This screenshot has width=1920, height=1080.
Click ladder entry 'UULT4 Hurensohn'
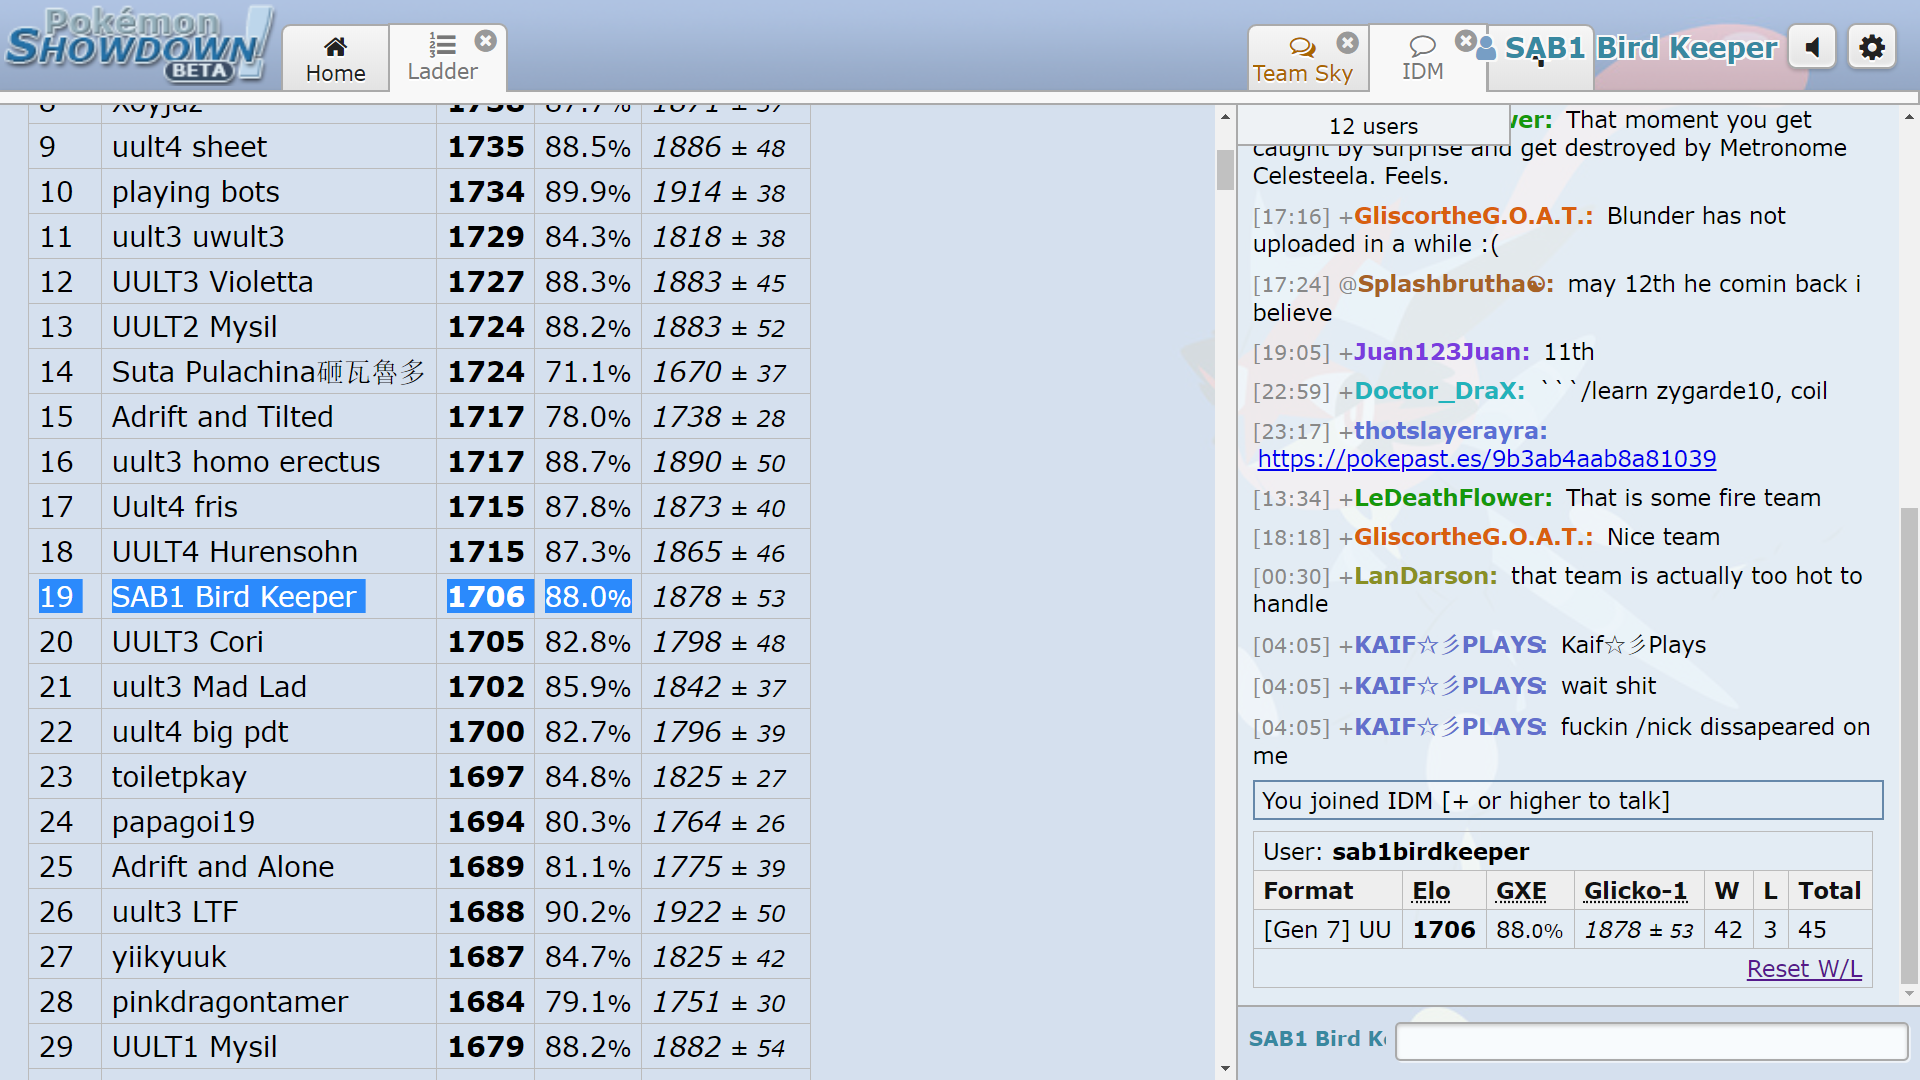coord(234,552)
